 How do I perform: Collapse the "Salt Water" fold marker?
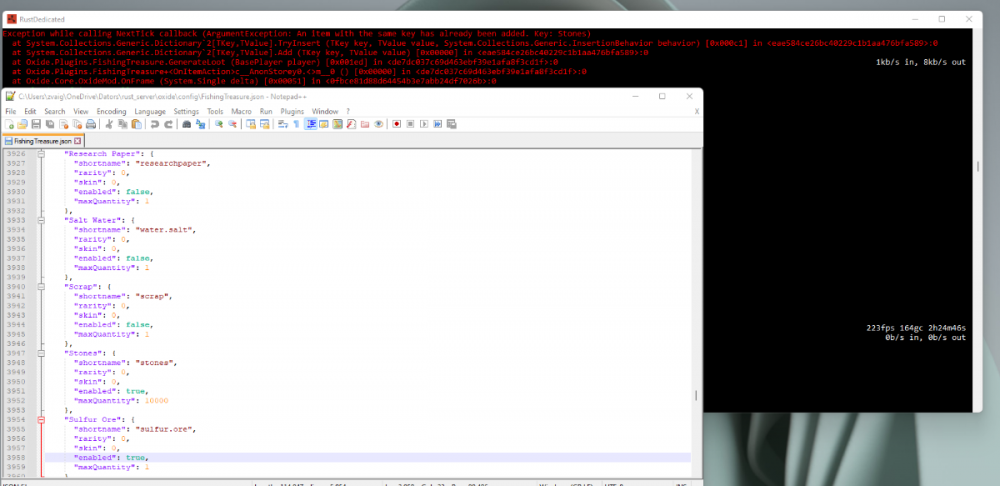click(x=40, y=219)
